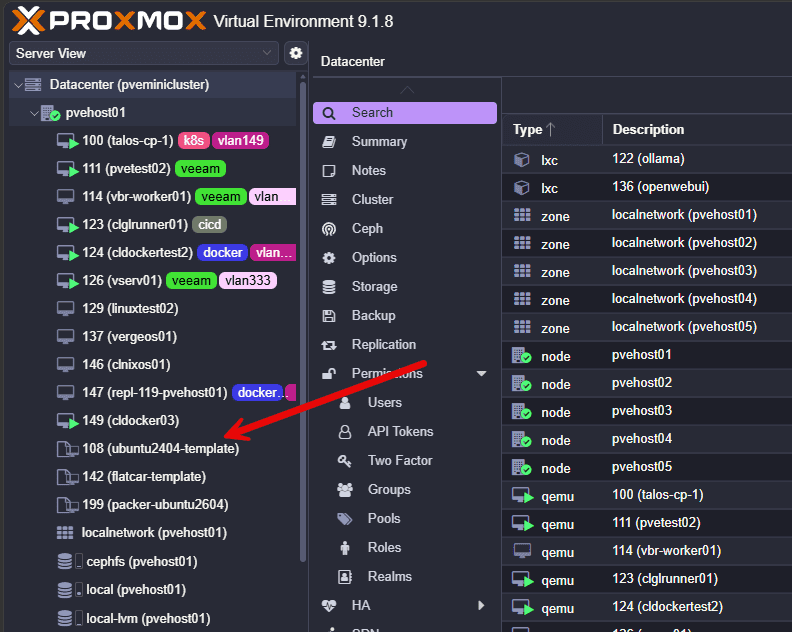
Task: Click the template icon for 142 (flatcar-template)
Action: pos(67,476)
